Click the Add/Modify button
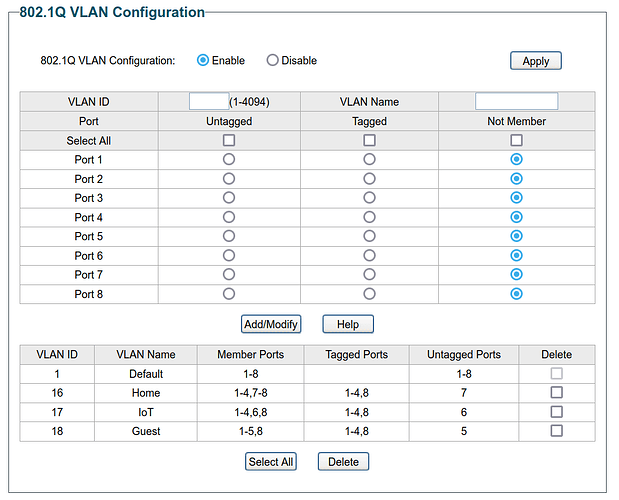 [x=271, y=324]
